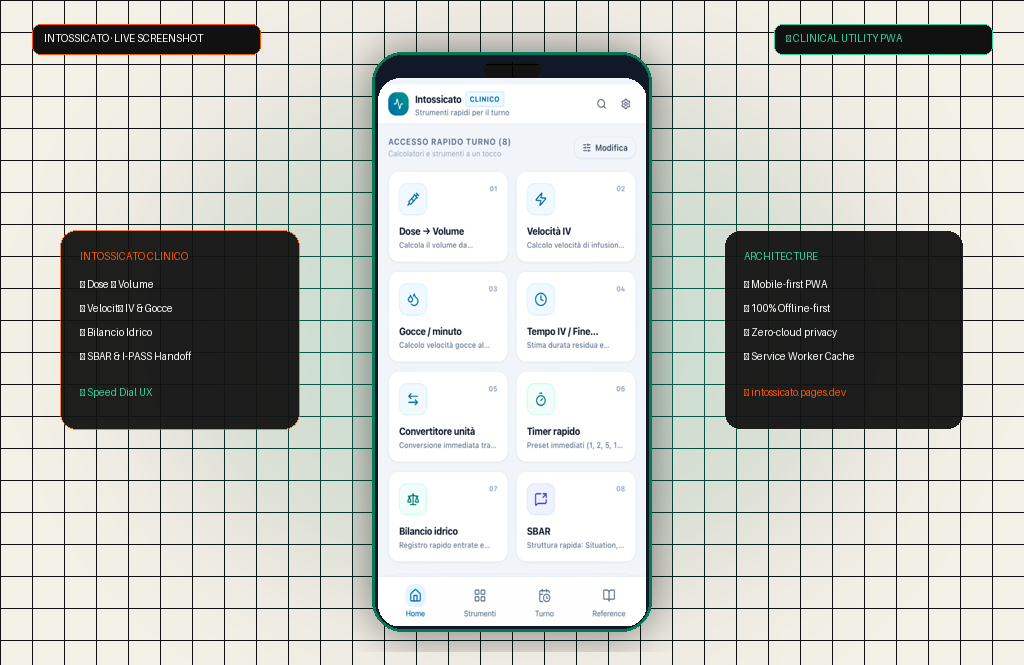This screenshot has width=1024, height=665.
Task: Click 'Bilancio Idrico' in Intossicato Clinico panel
Action: click(120, 332)
